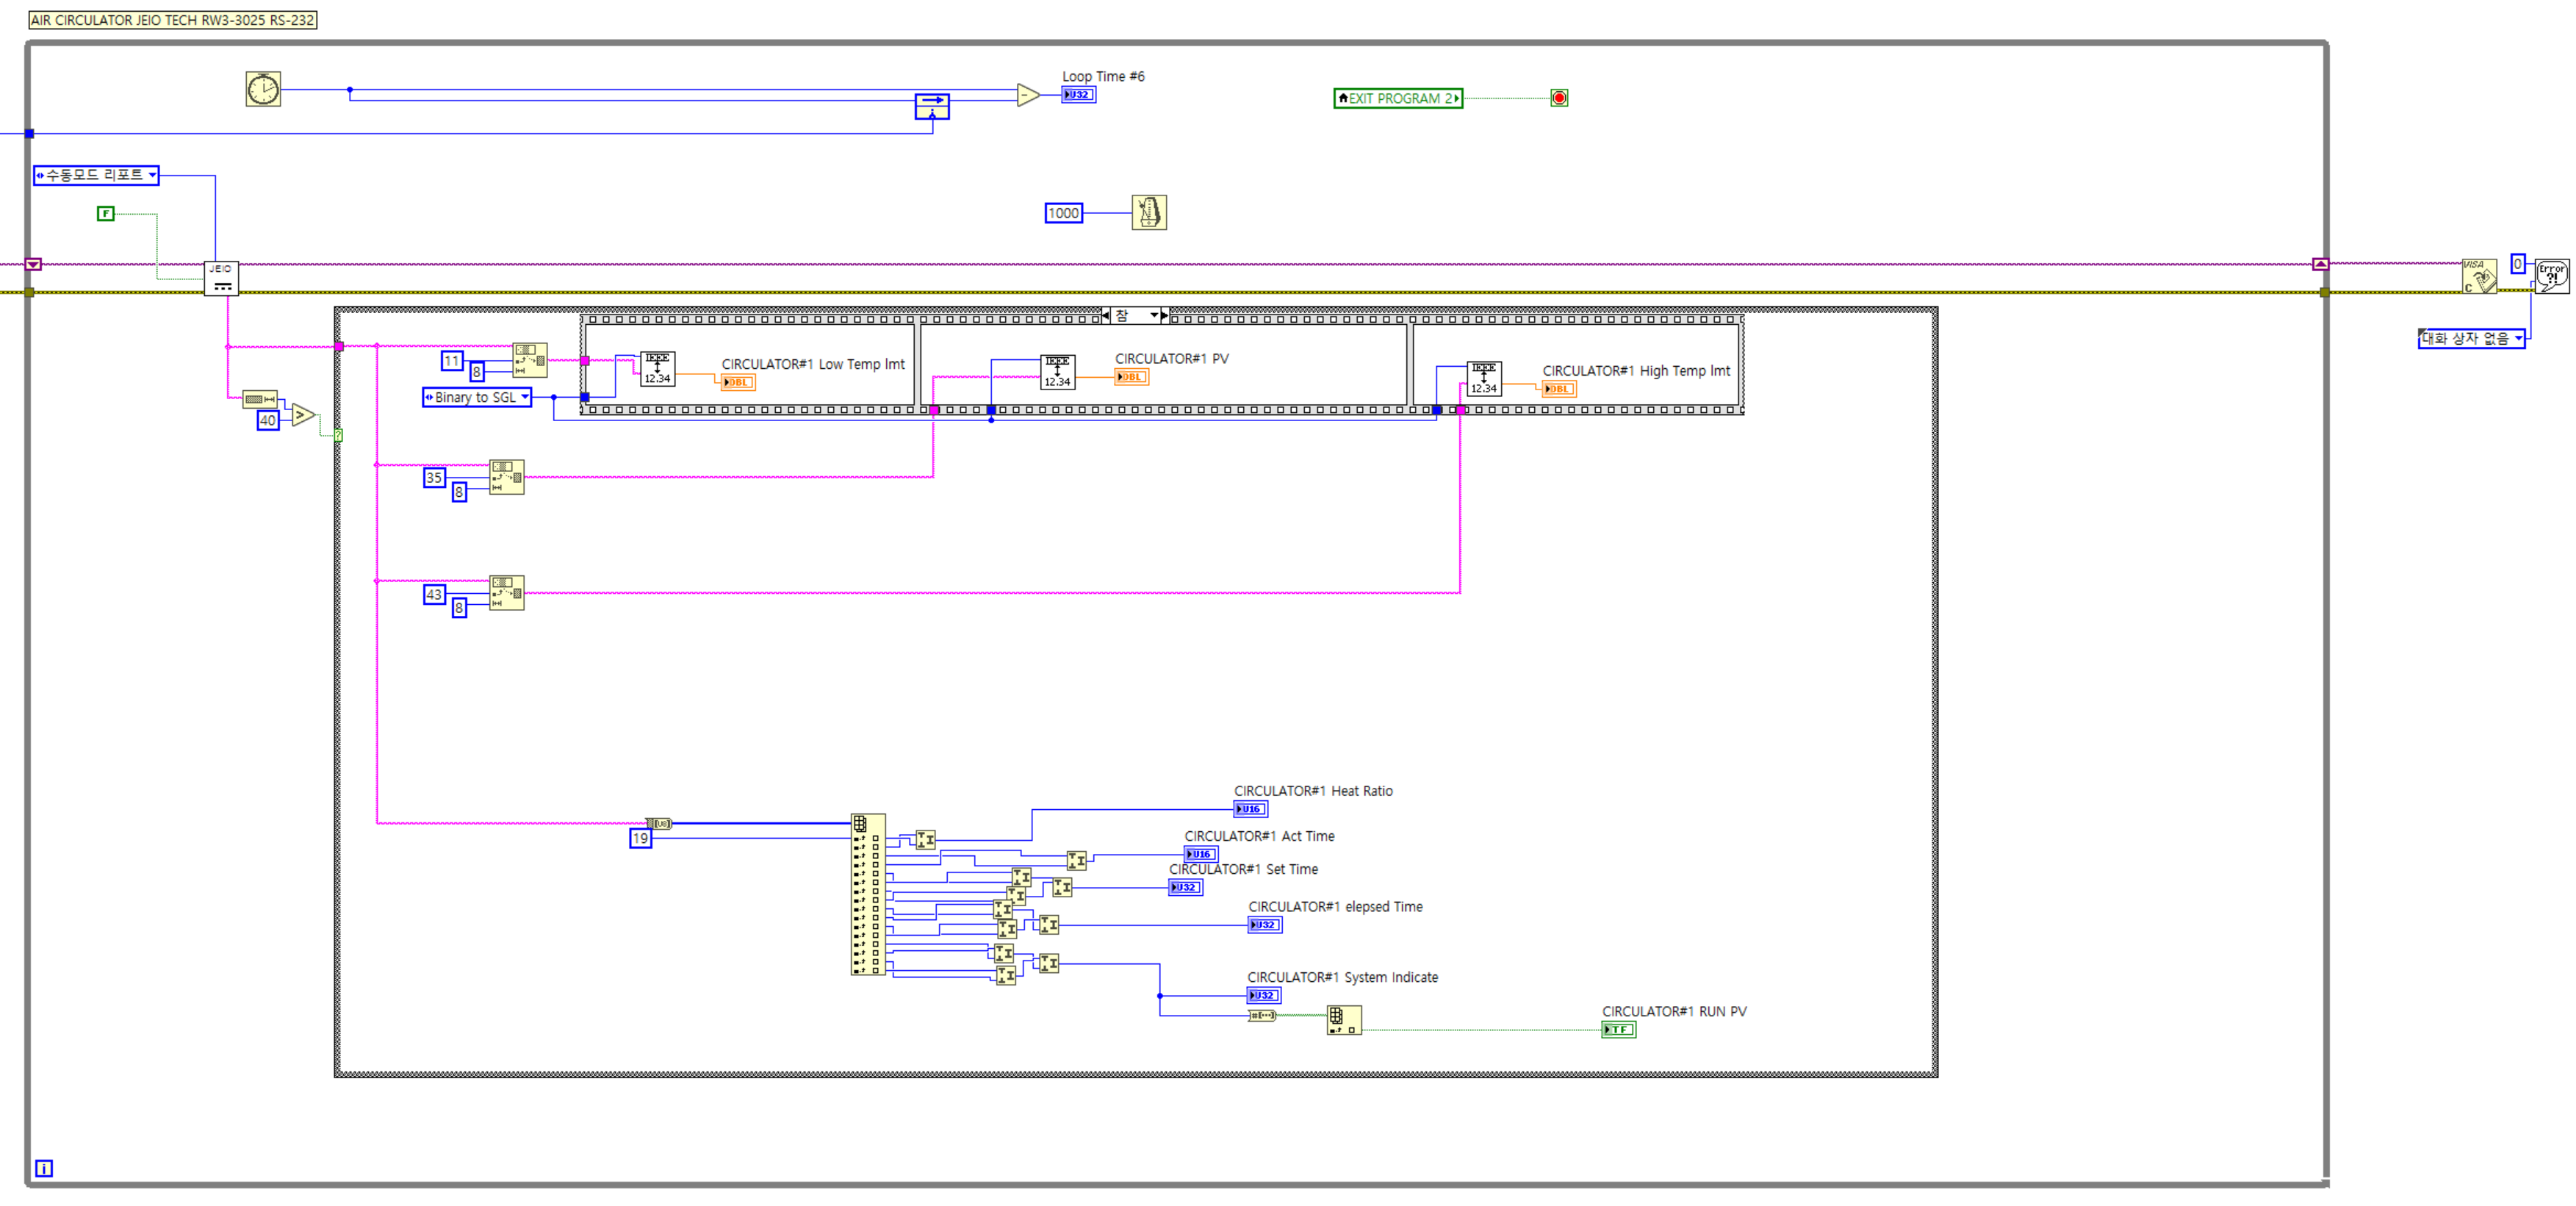Click the VISA close node

tap(2478, 276)
